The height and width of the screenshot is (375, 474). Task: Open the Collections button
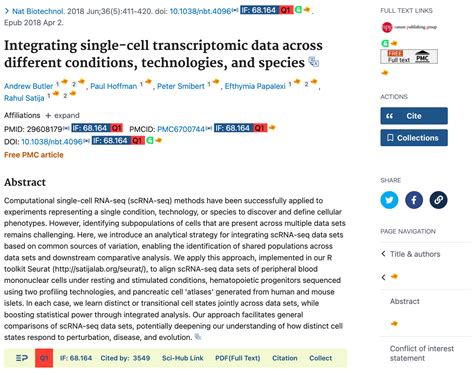click(x=414, y=138)
